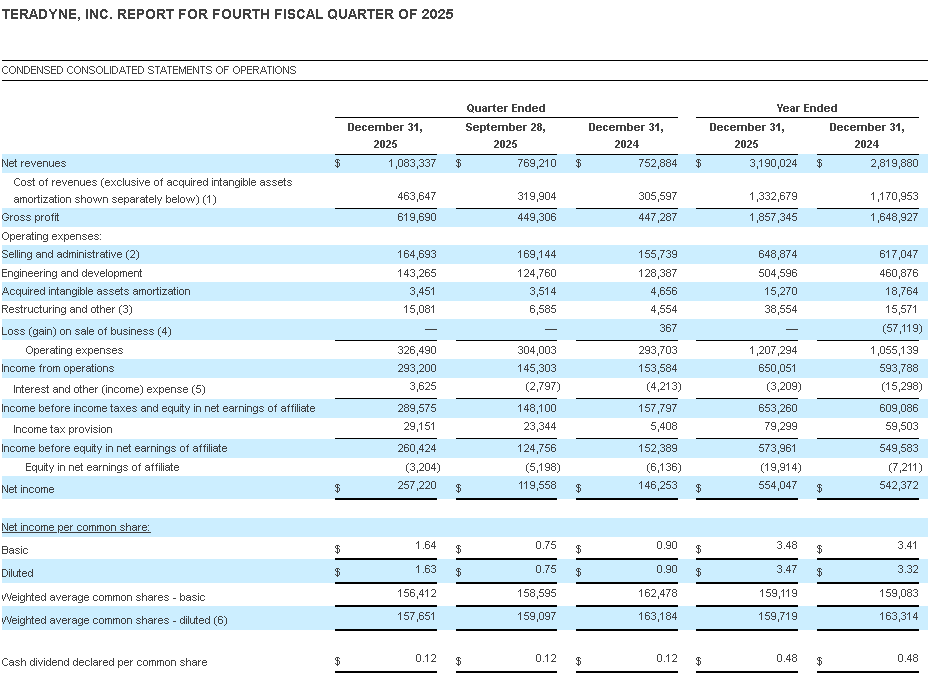Click 'Cash dividend declared per common share' label
The image size is (929, 680).
104,663
